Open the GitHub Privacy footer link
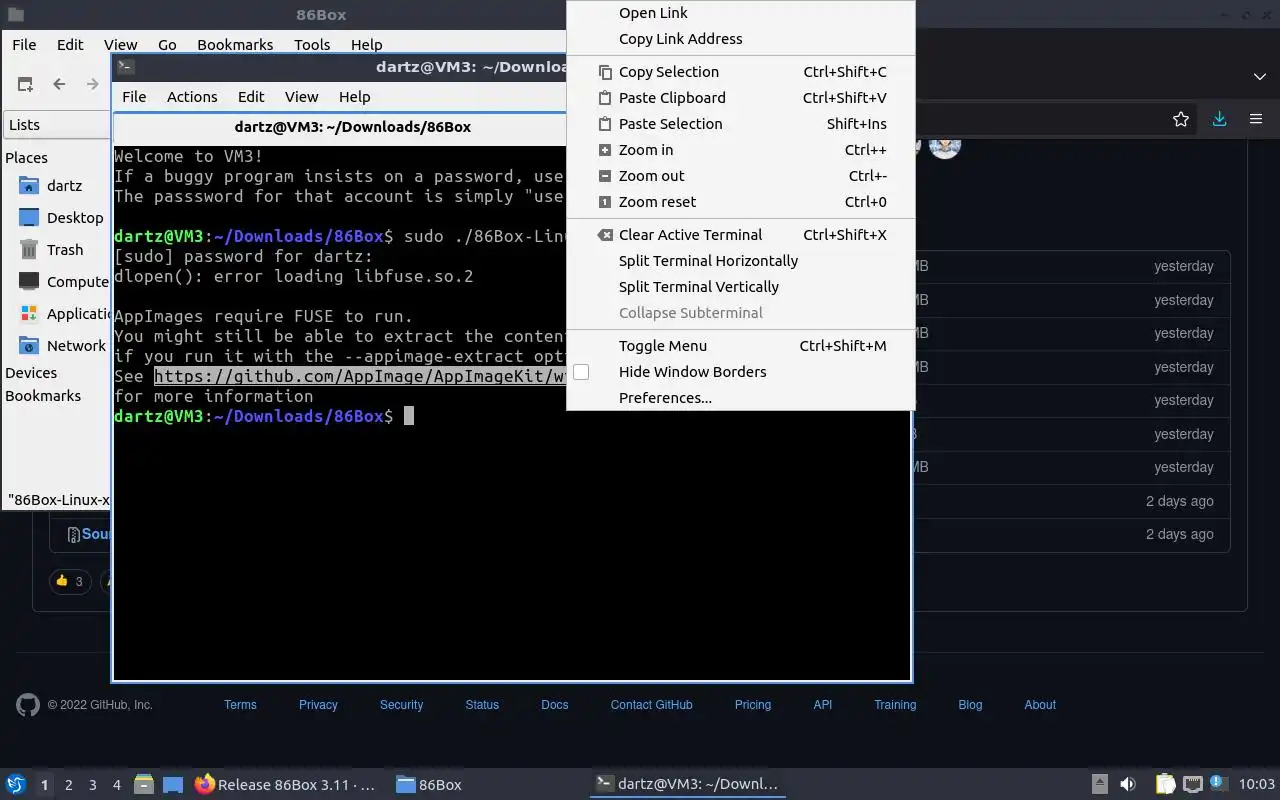The width and height of the screenshot is (1280, 800). (318, 705)
